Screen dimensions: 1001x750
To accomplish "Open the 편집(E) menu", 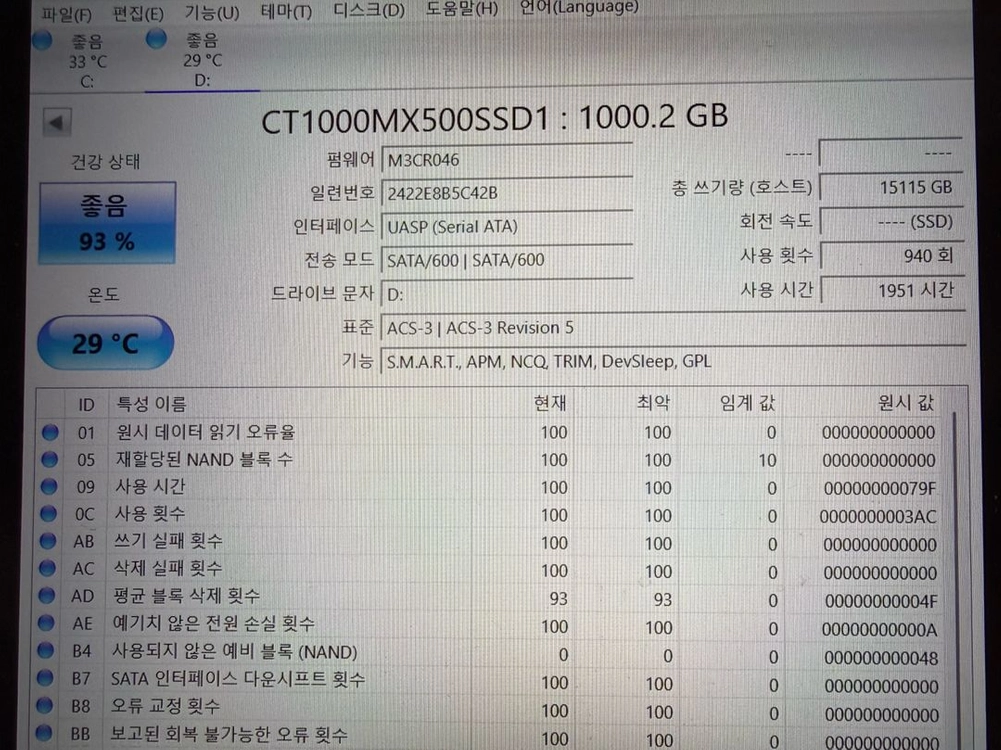I will click(138, 13).
